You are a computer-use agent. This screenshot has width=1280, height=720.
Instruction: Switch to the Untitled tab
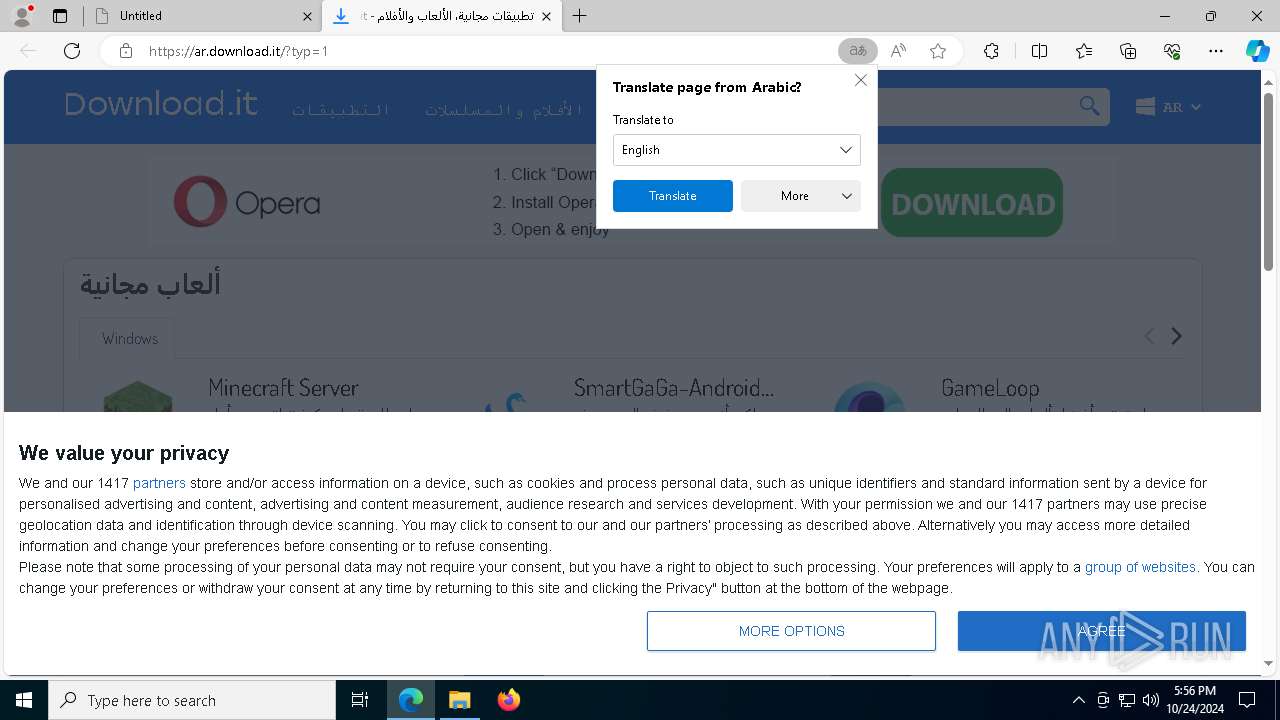200,16
